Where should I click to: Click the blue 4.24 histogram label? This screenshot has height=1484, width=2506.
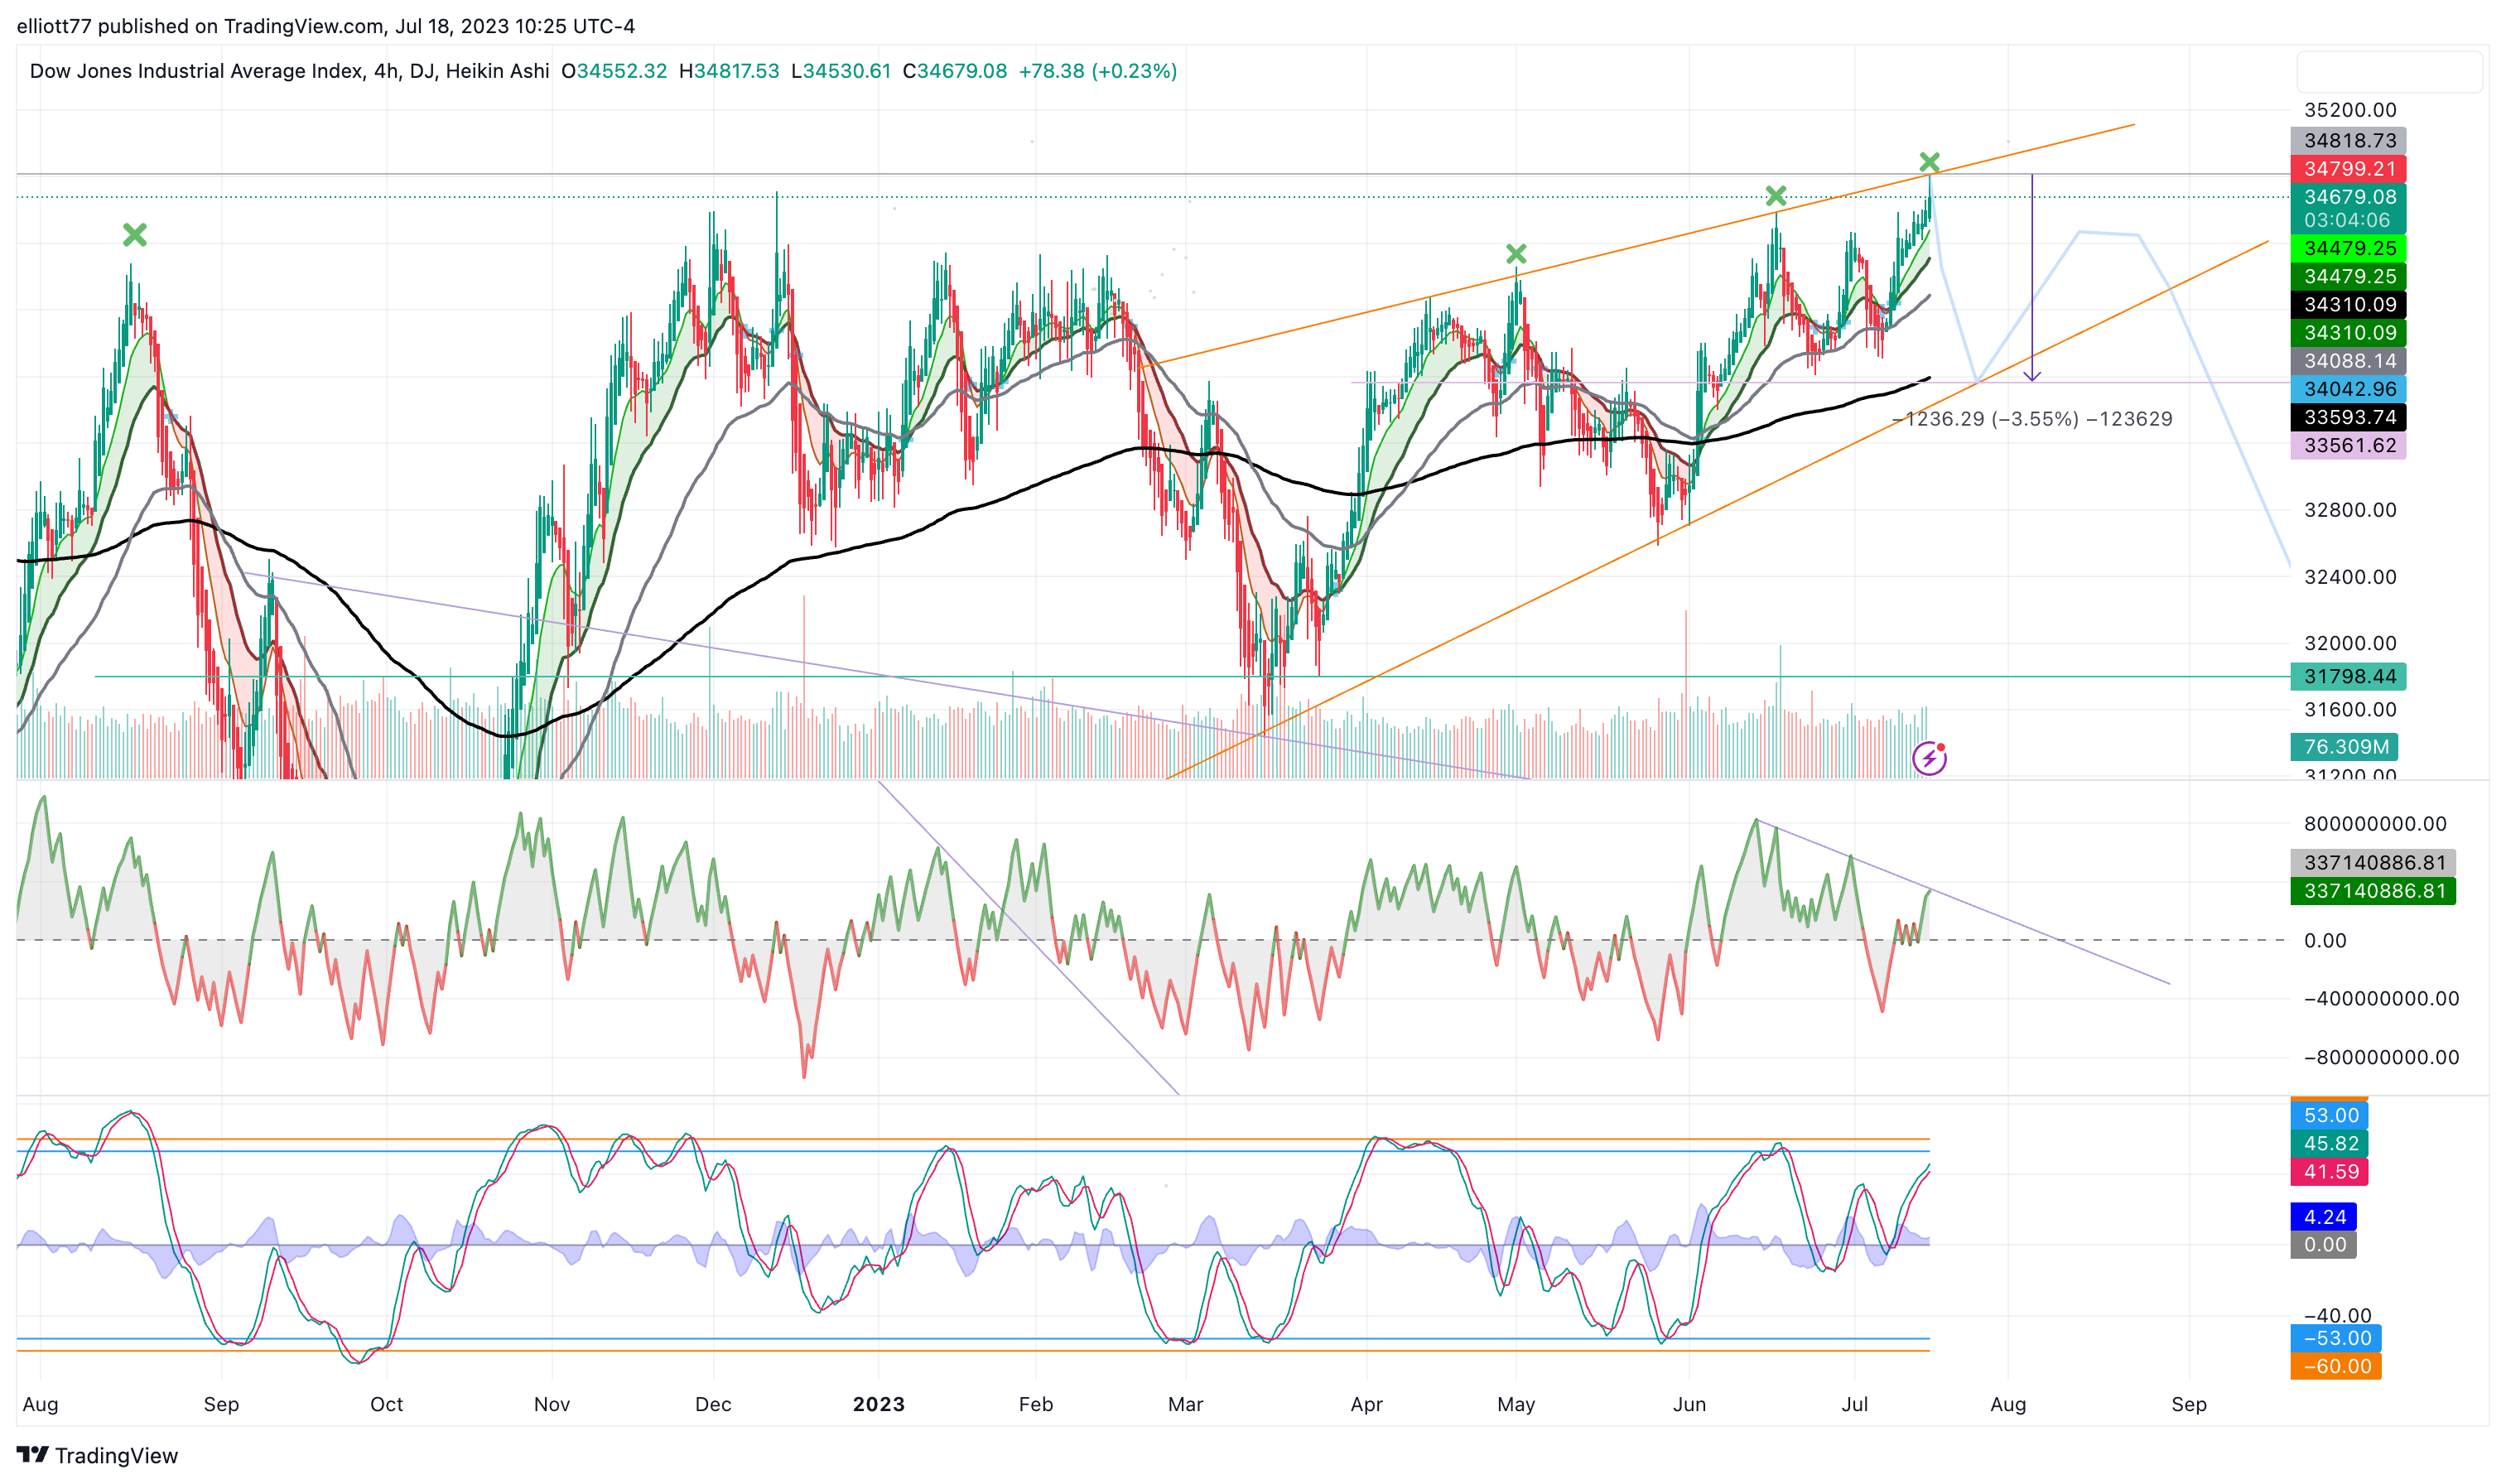(x=2323, y=1217)
